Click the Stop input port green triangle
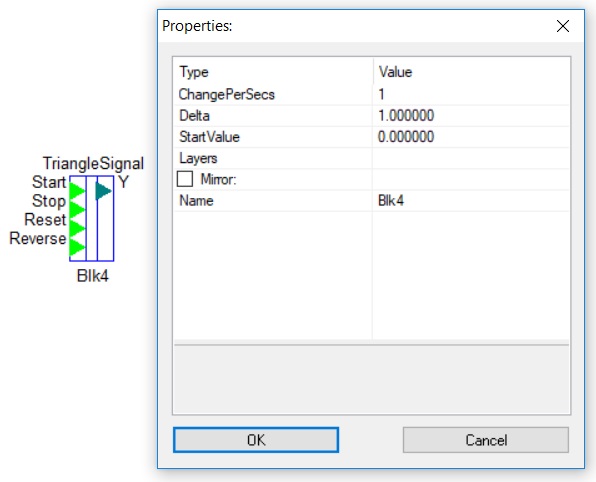The width and height of the screenshot is (596, 482). click(x=77, y=209)
